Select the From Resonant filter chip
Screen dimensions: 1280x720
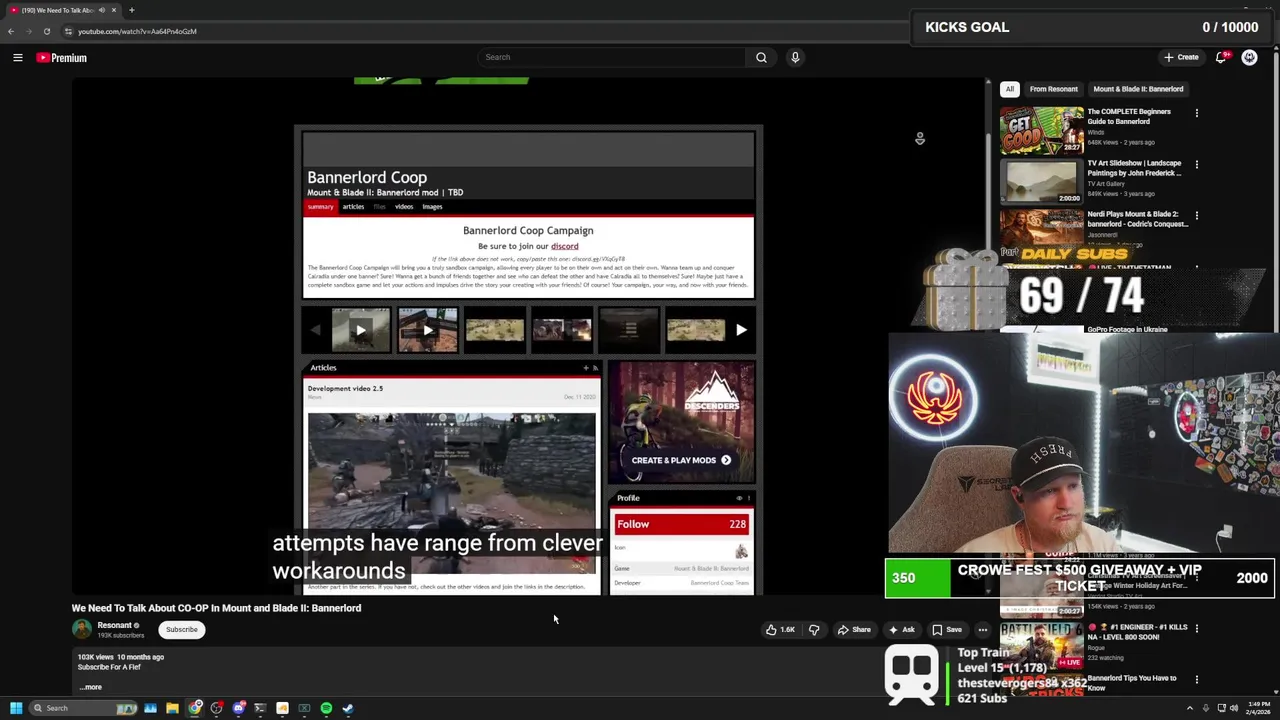(x=1053, y=89)
